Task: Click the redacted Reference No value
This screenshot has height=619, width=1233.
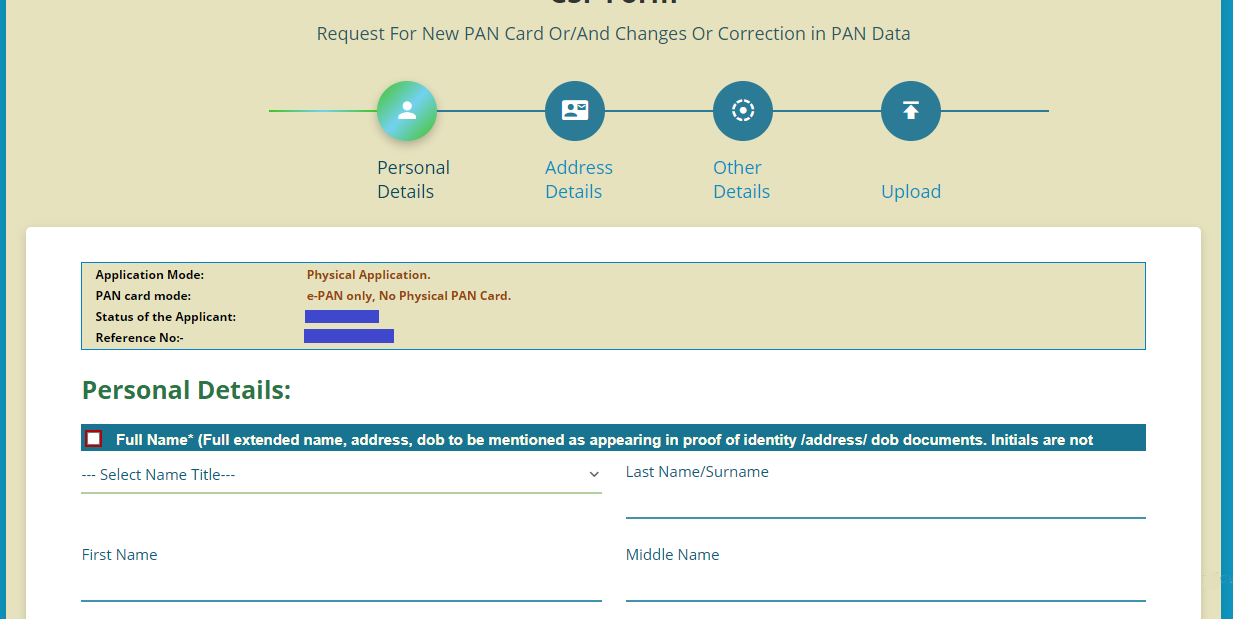Action: click(x=349, y=337)
